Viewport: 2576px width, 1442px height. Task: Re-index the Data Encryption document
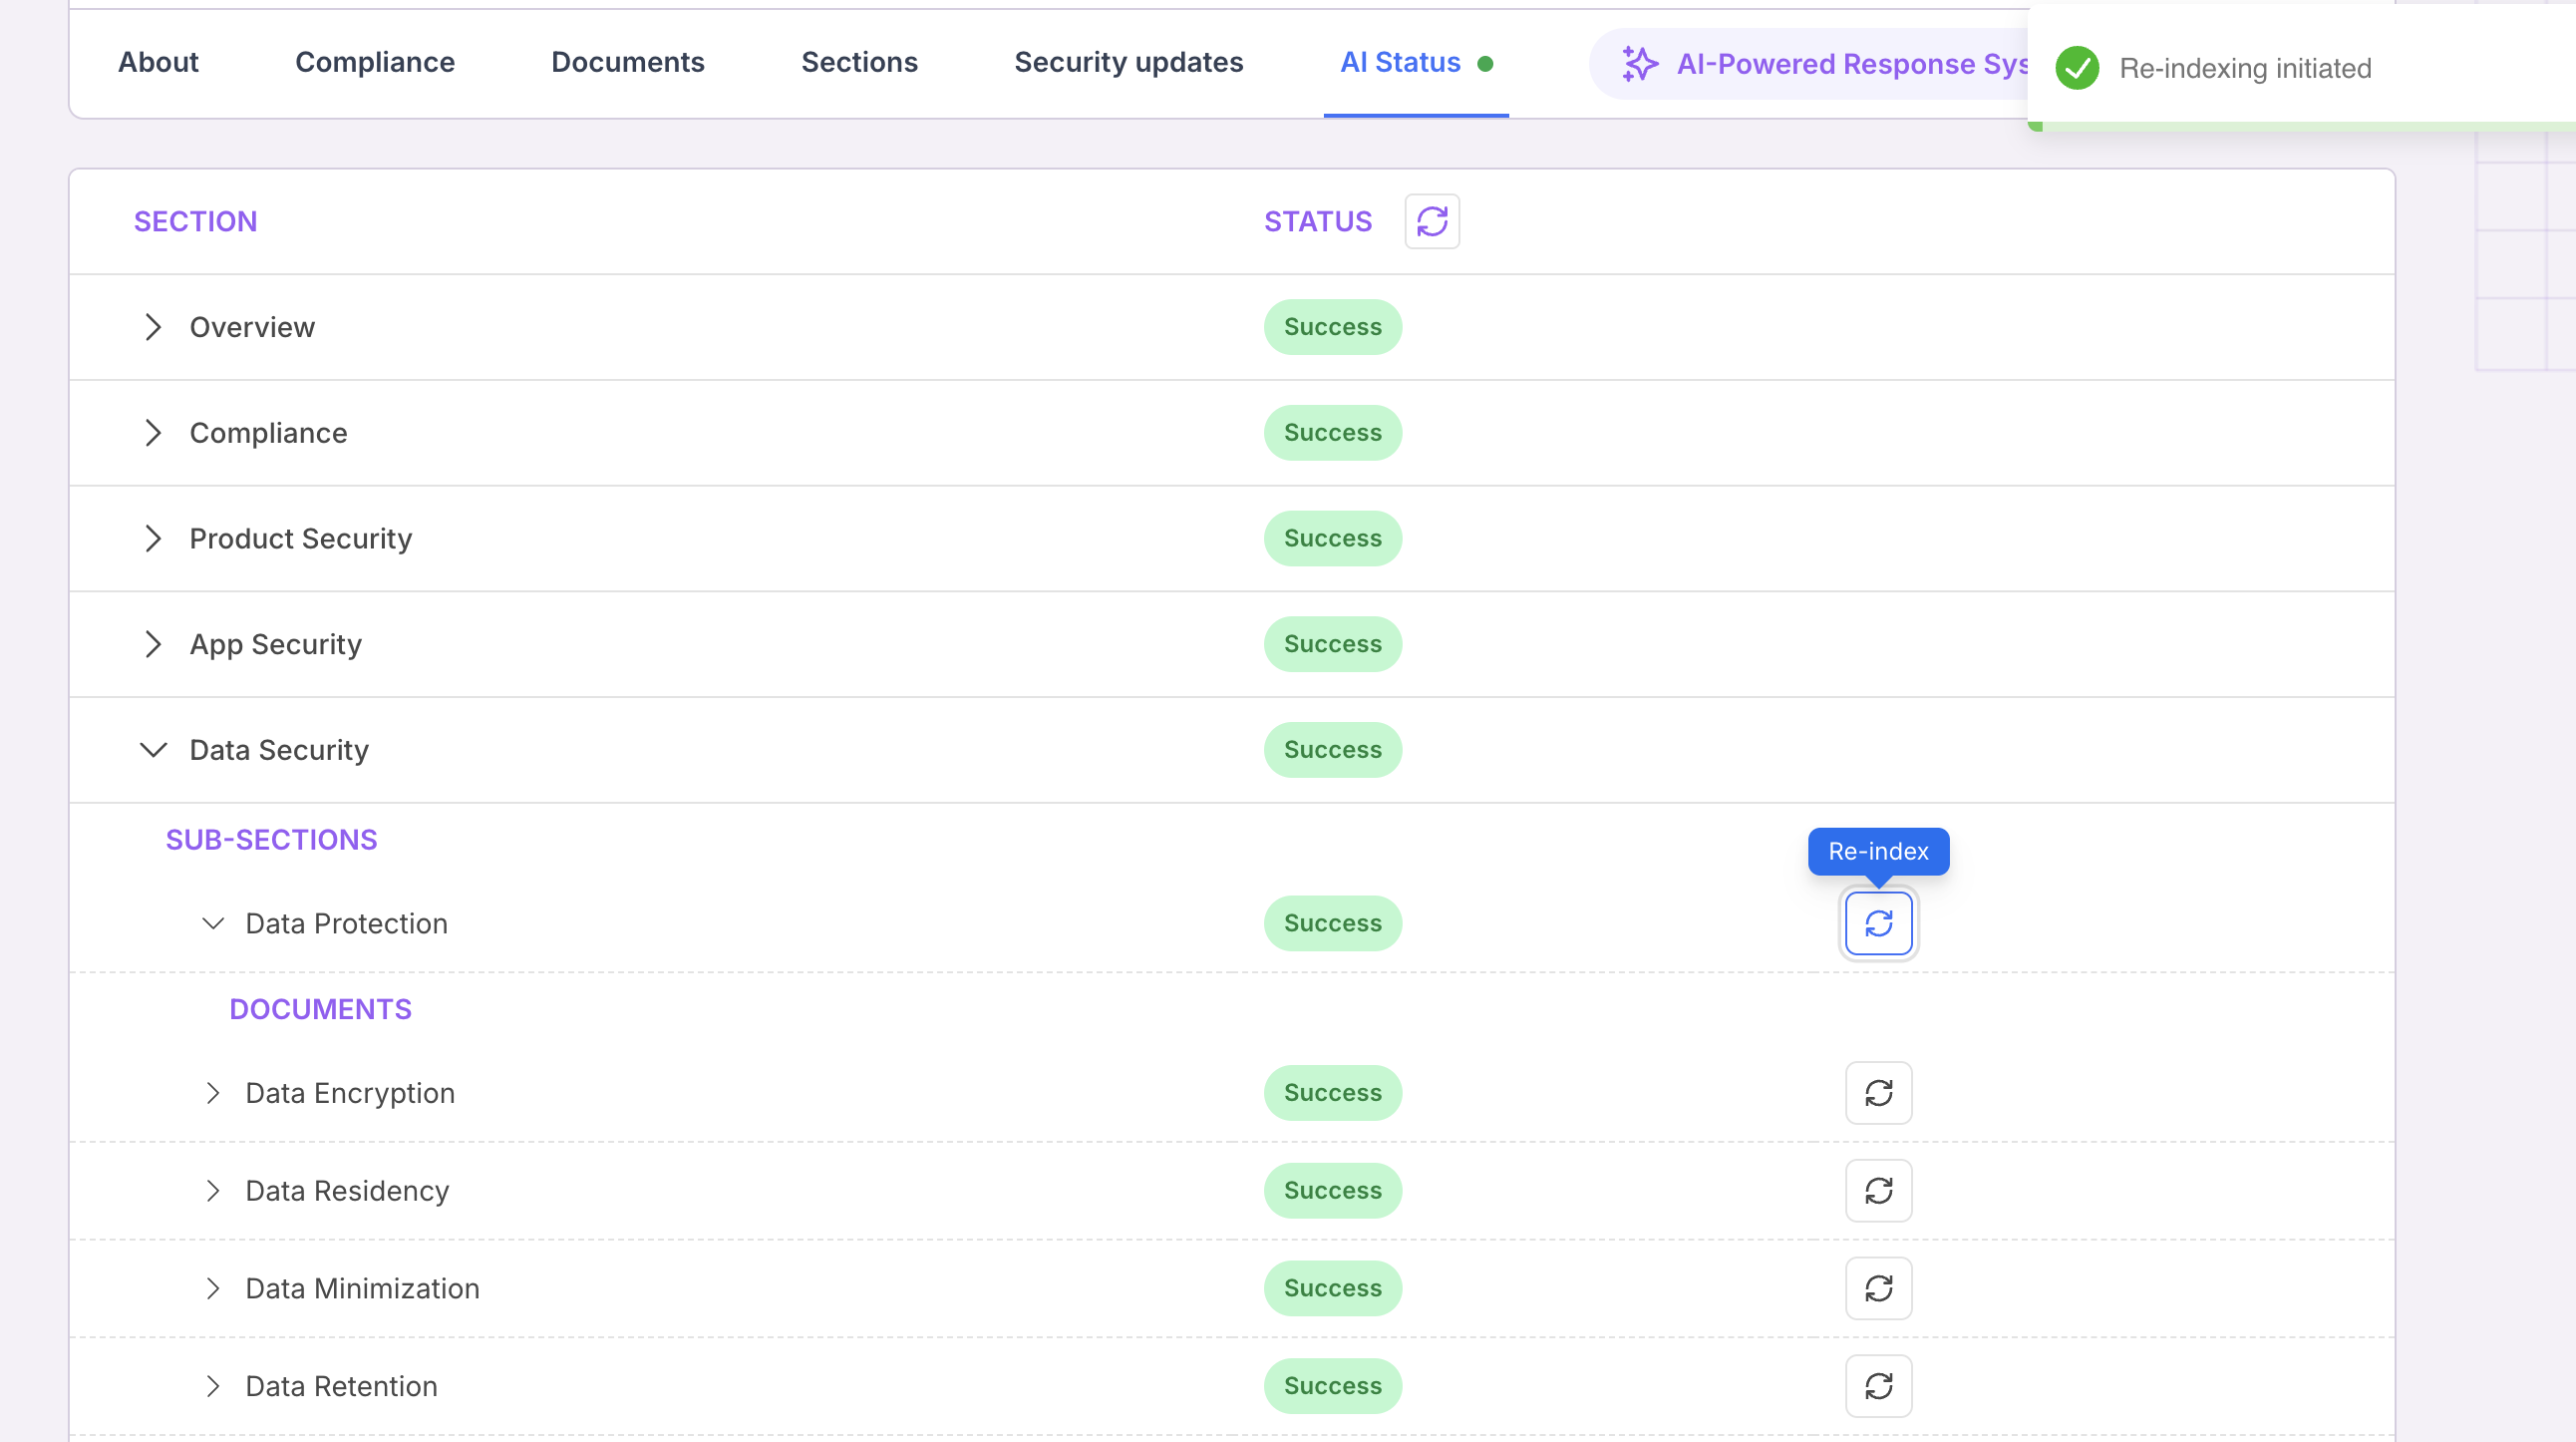tap(1878, 1093)
